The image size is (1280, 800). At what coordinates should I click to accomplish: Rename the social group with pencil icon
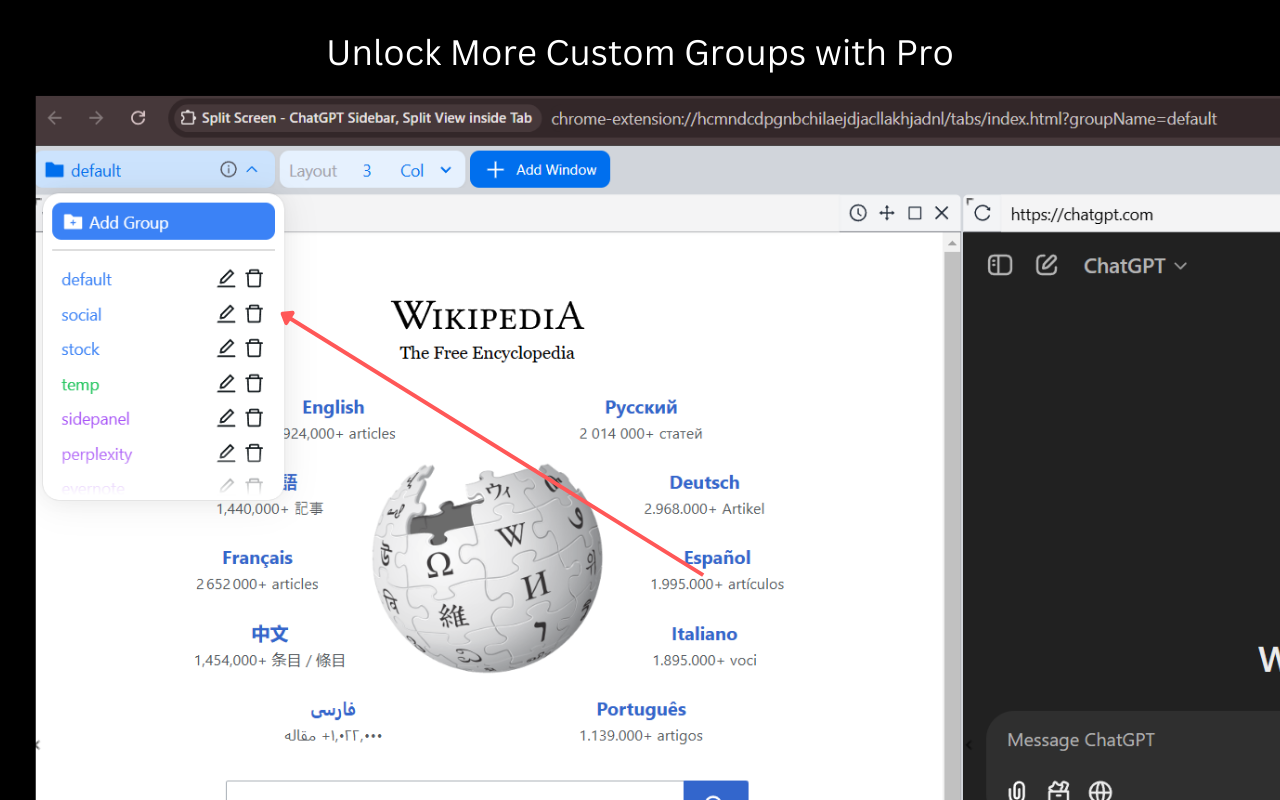pyautogui.click(x=226, y=314)
